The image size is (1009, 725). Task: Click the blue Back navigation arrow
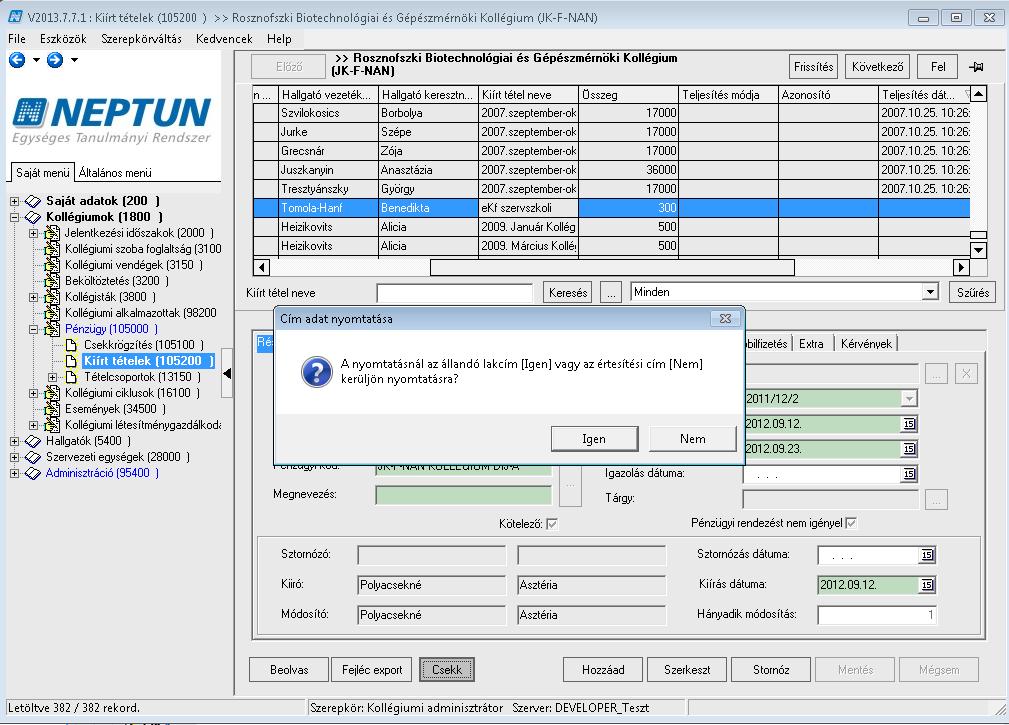(x=17, y=60)
